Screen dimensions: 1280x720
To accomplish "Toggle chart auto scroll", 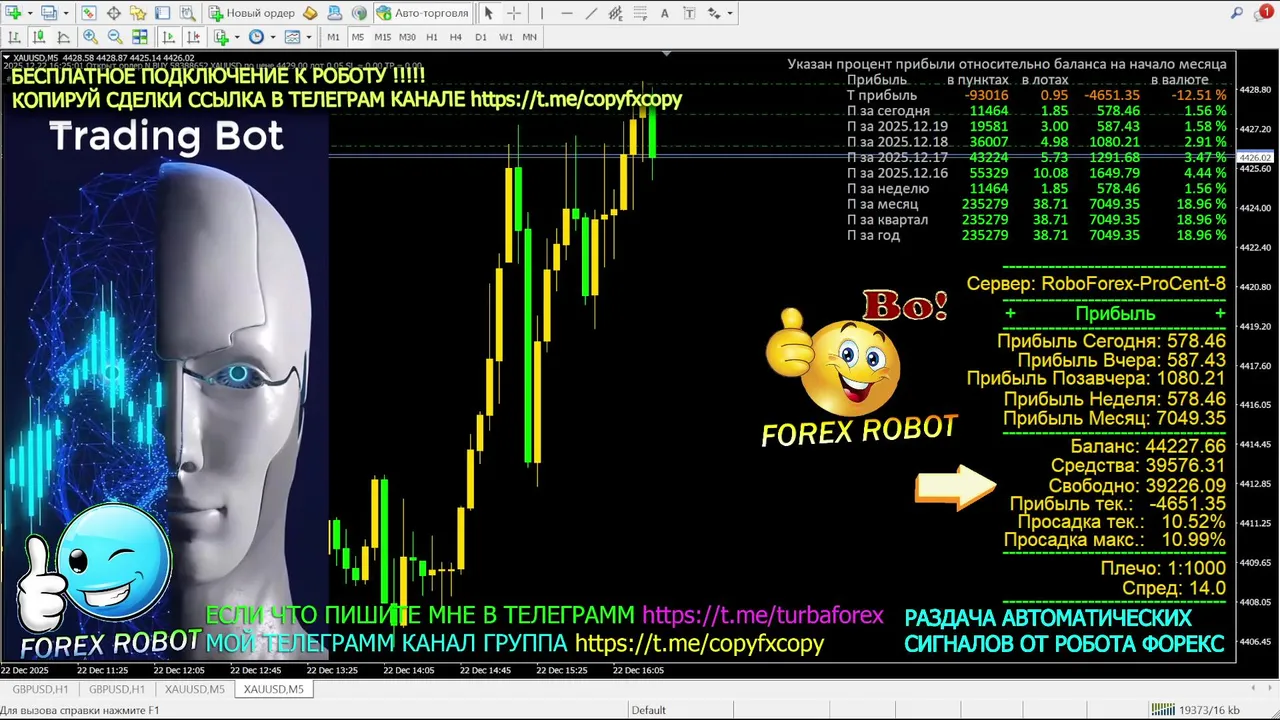I will point(168,37).
